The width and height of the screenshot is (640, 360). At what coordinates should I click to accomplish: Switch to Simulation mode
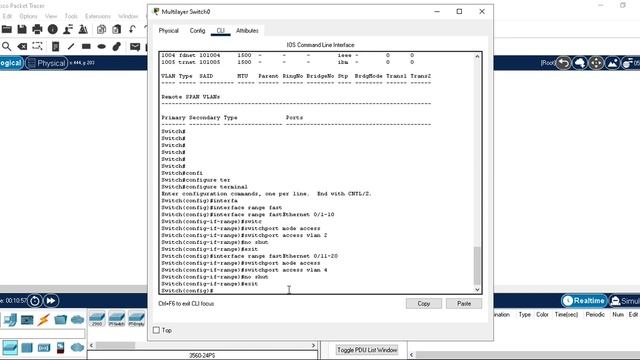624,301
